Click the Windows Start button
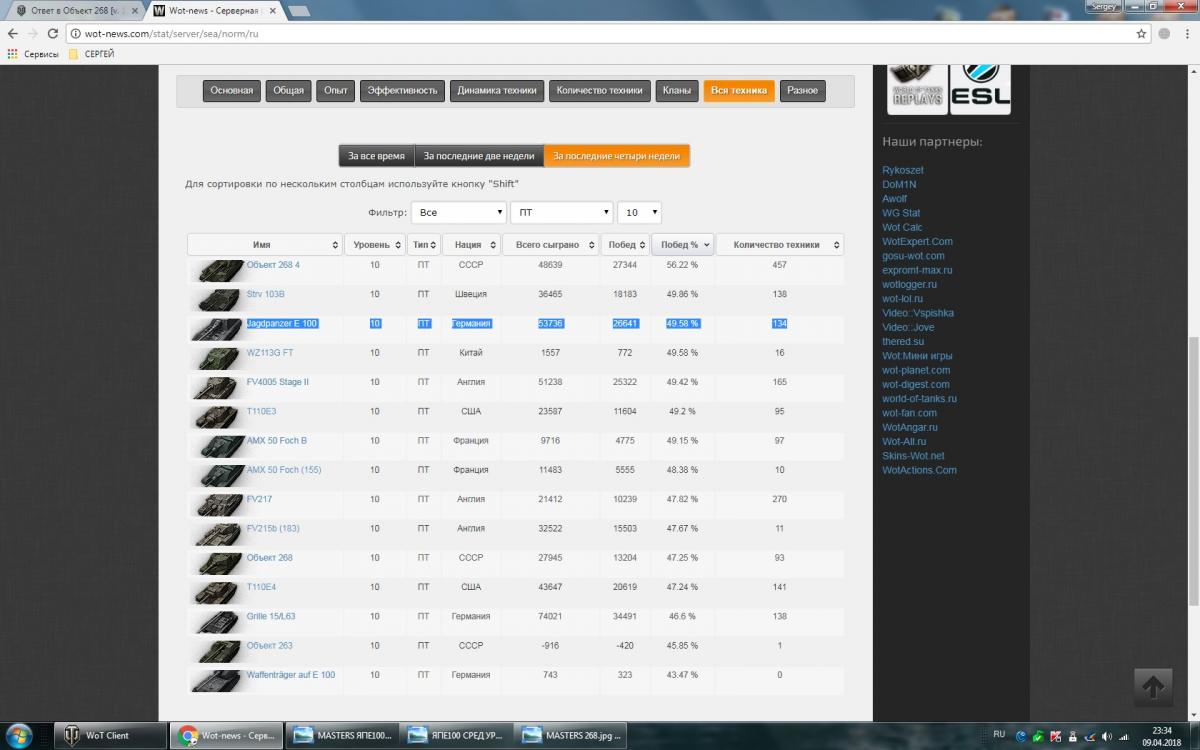Image resolution: width=1200 pixels, height=750 pixels. 19,736
